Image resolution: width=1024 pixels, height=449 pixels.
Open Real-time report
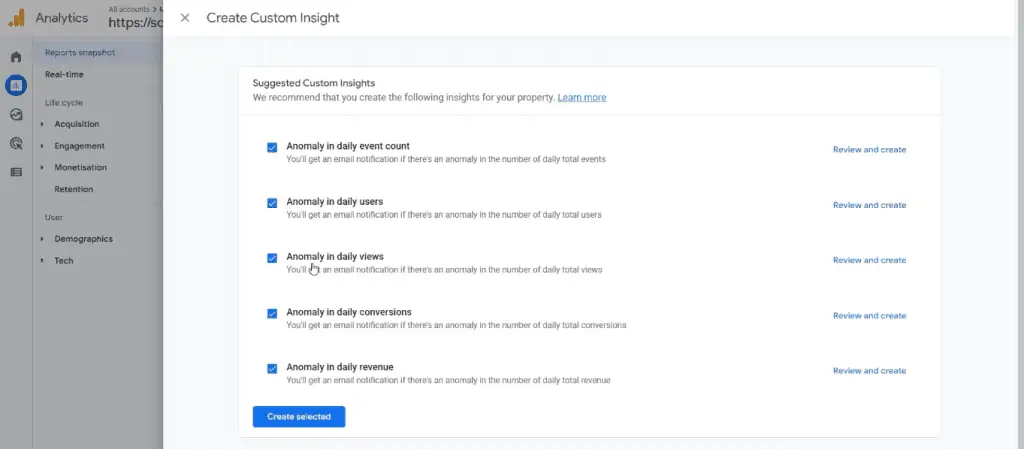64,74
